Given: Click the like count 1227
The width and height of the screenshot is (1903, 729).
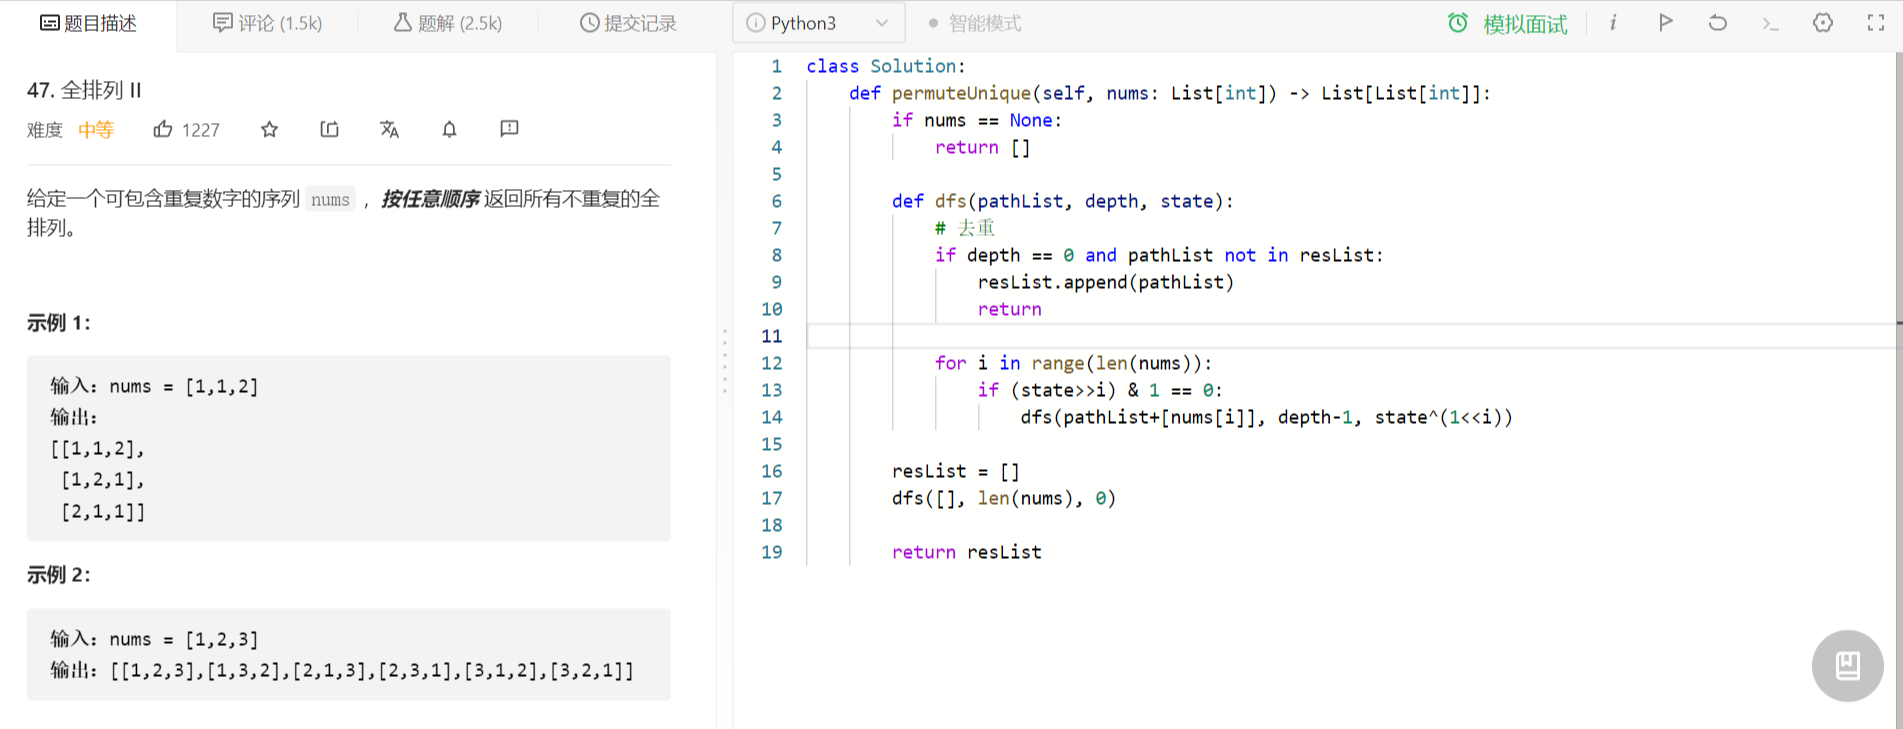Looking at the screenshot, I should [x=201, y=130].
